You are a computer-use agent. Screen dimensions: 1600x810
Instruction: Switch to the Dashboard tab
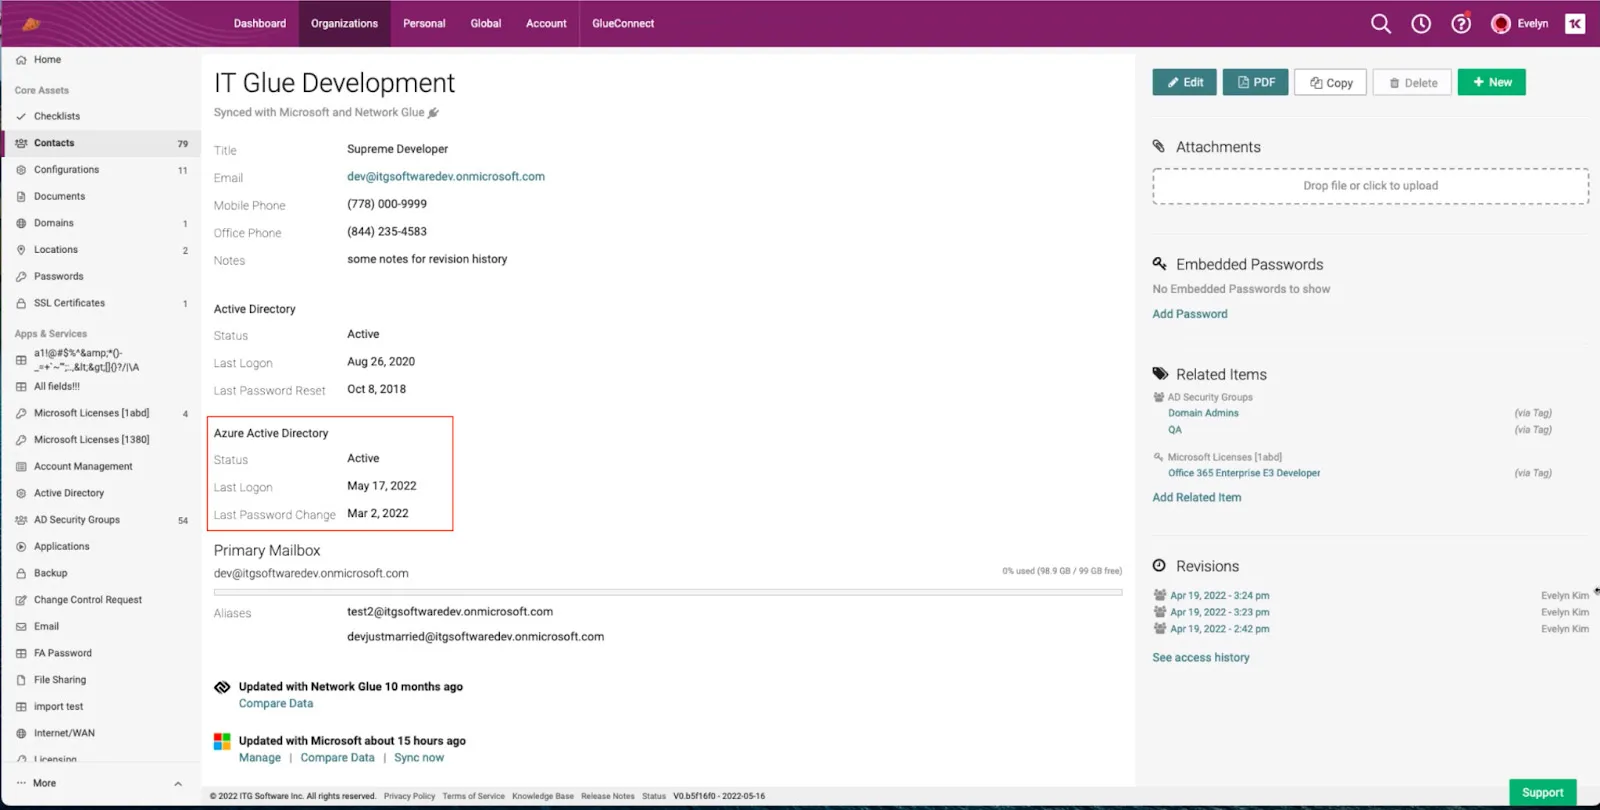coord(260,24)
